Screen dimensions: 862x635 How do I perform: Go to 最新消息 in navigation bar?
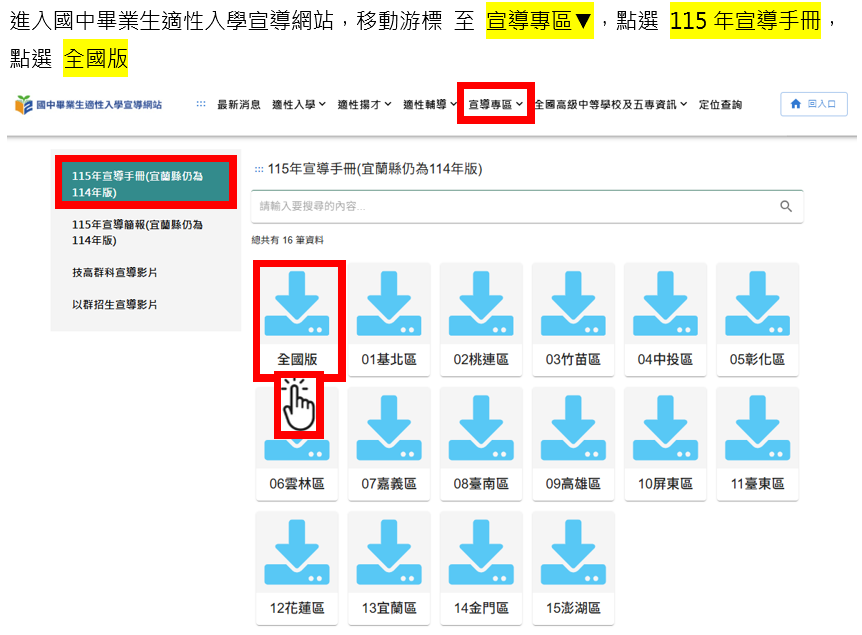point(239,104)
